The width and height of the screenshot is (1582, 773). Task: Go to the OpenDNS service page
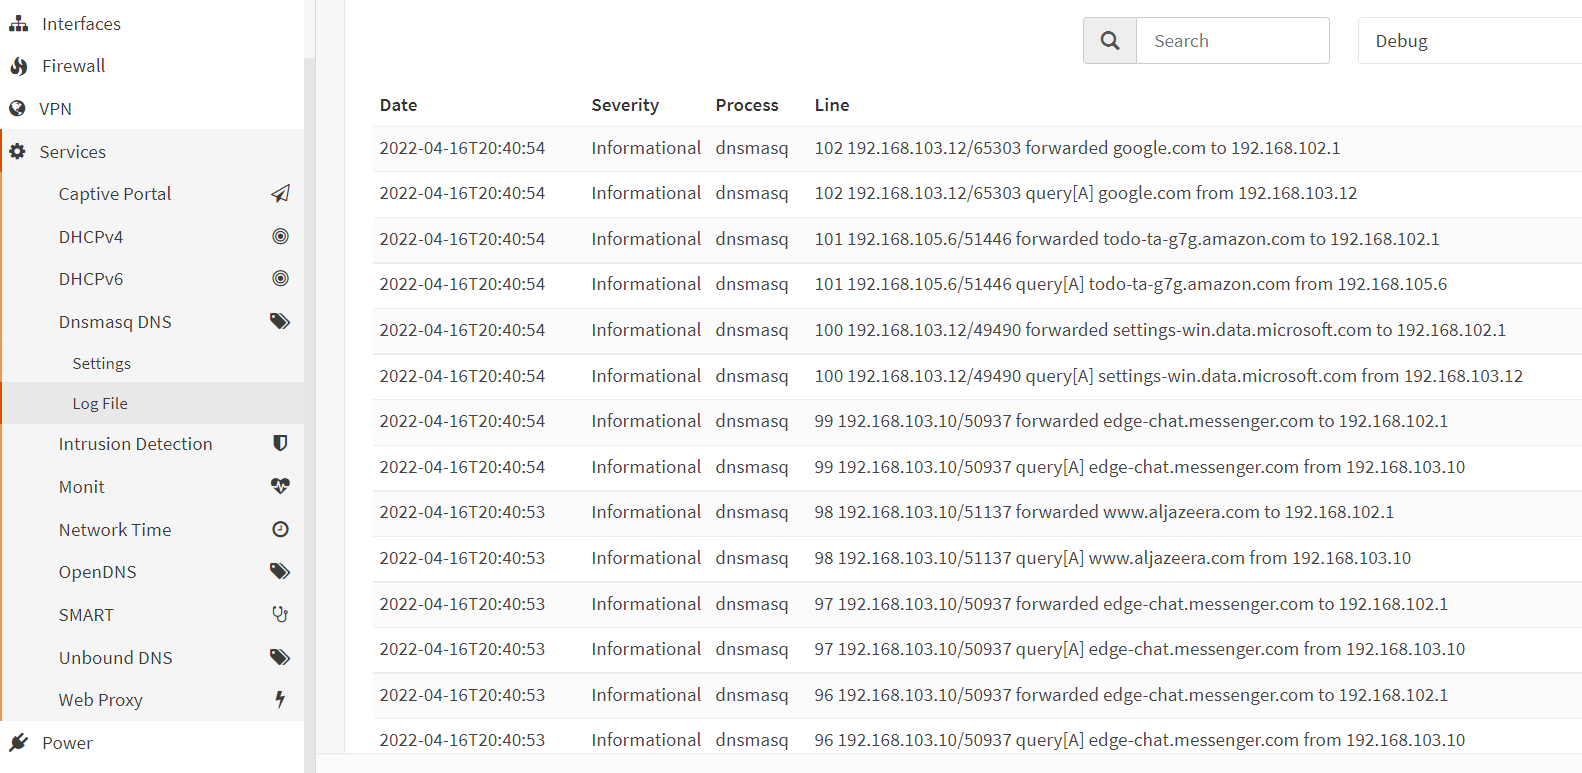[x=97, y=572]
